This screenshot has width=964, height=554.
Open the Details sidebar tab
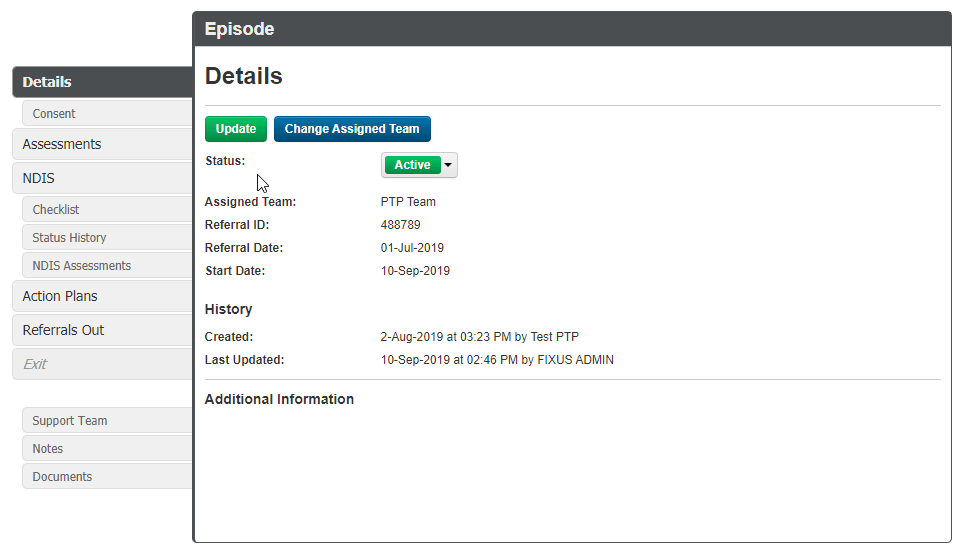click(103, 82)
